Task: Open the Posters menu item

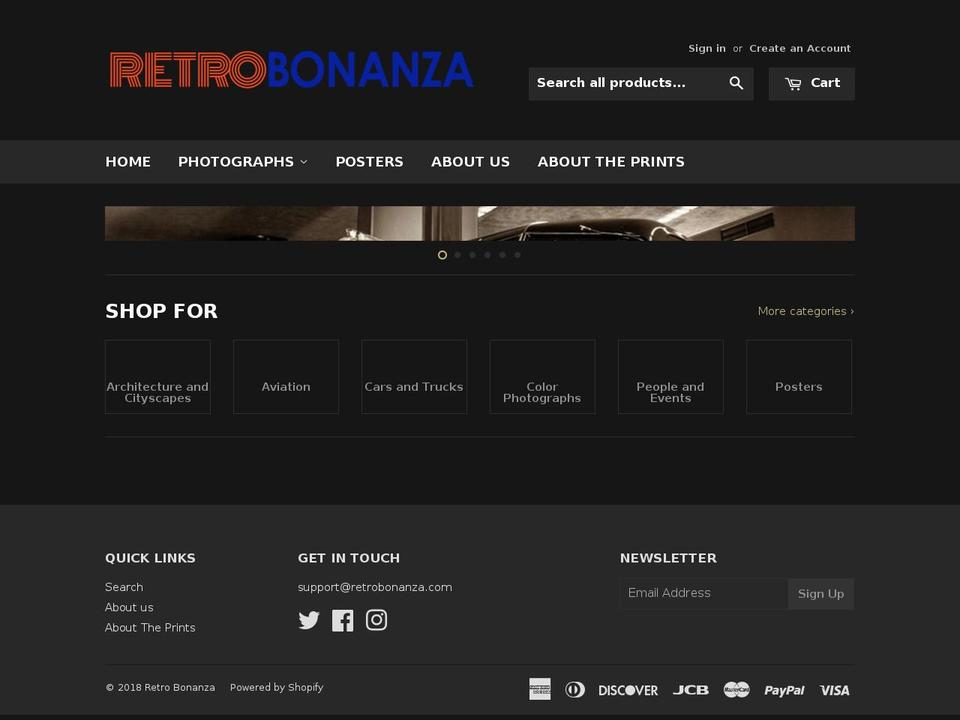Action: 369,162
